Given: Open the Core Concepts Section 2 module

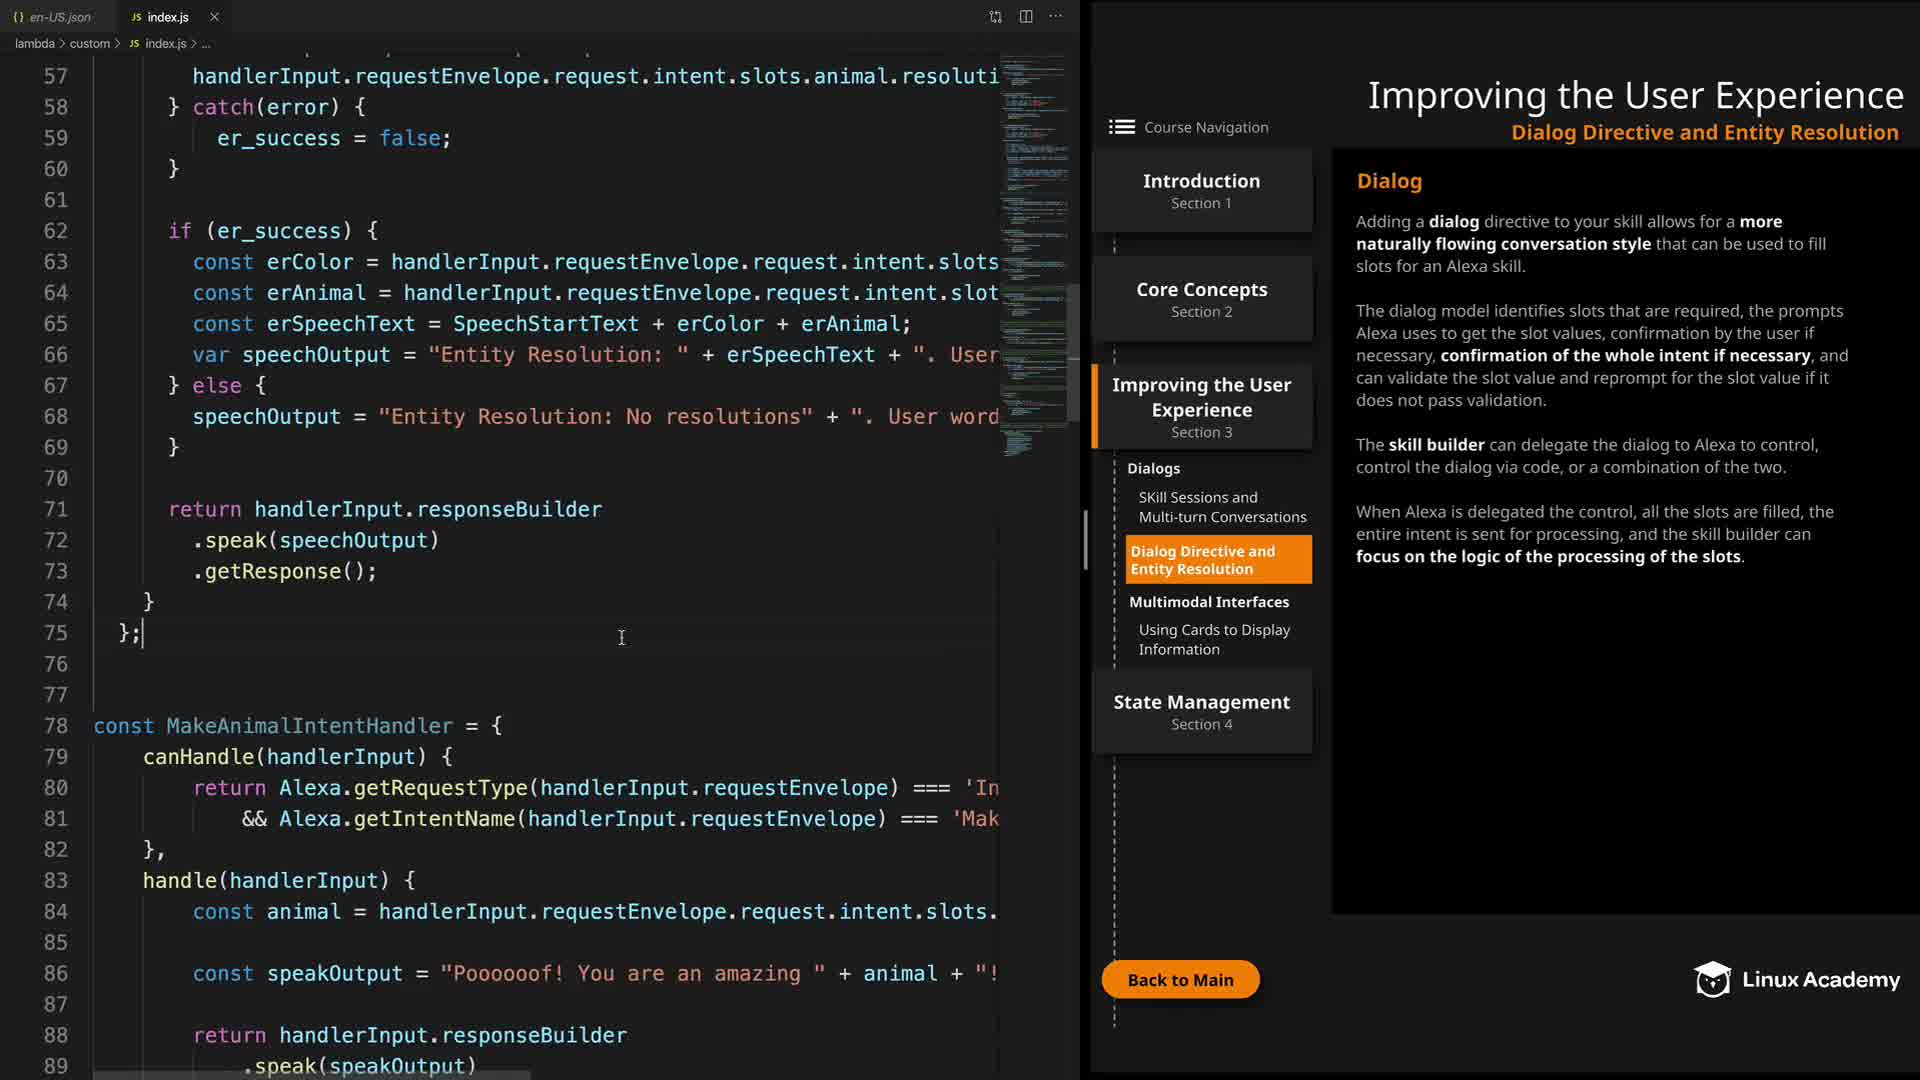Looking at the screenshot, I should point(1201,299).
